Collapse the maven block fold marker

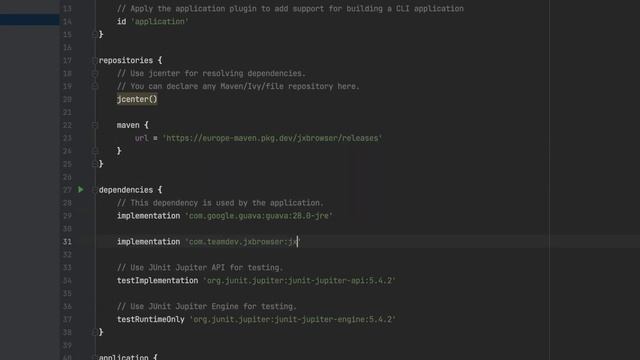point(95,125)
